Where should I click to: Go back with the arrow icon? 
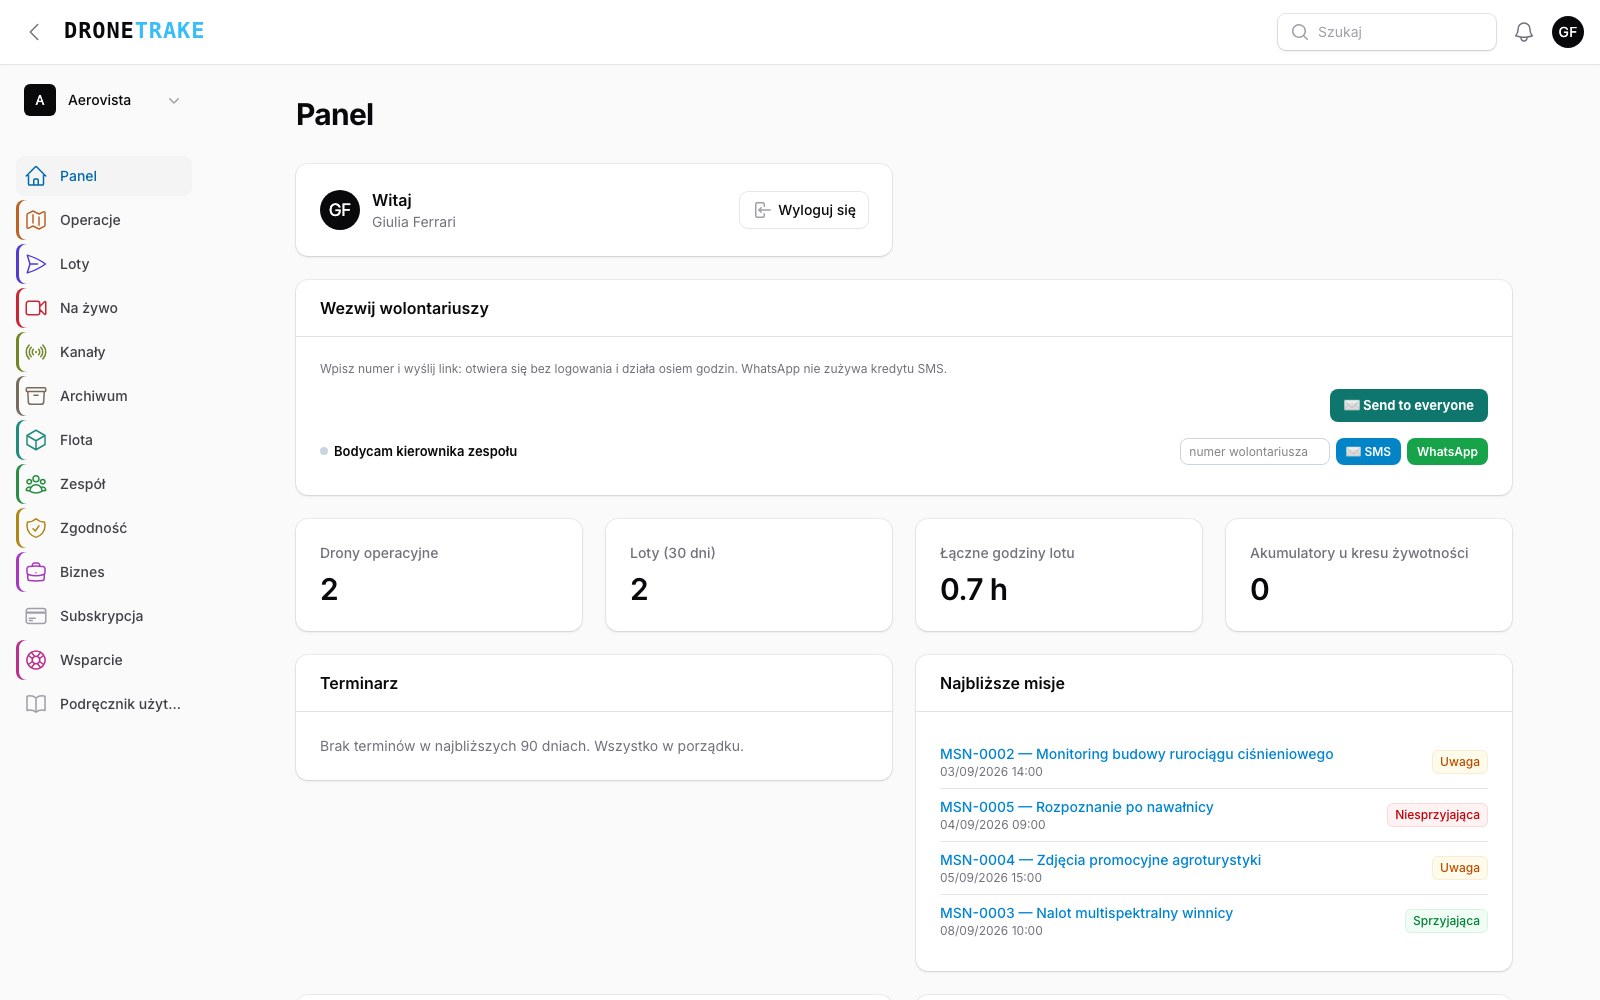click(35, 32)
